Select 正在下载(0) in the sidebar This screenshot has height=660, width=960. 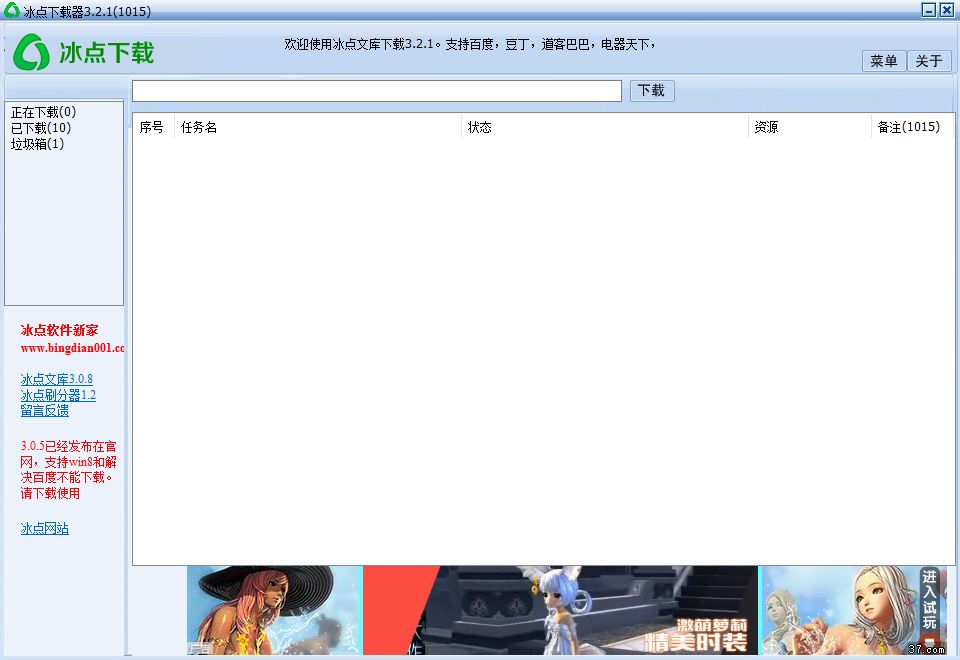coord(43,112)
